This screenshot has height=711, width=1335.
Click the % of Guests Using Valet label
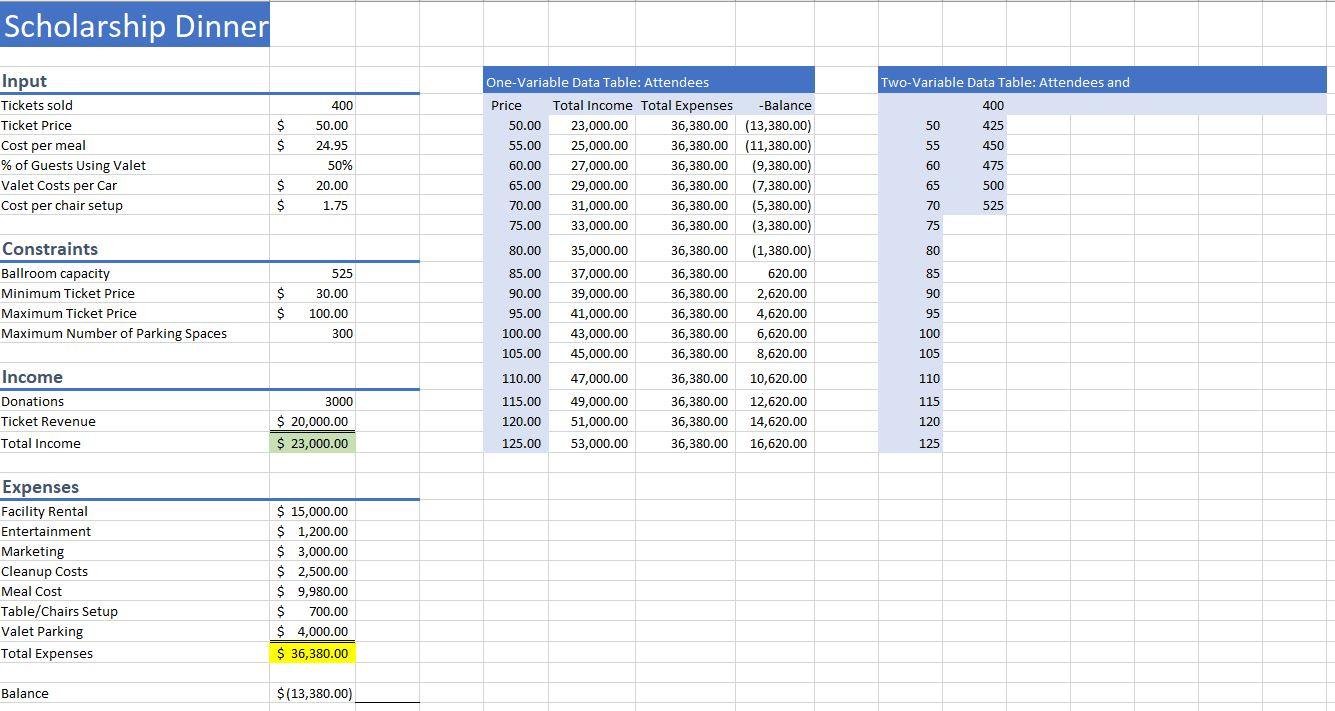[73, 165]
